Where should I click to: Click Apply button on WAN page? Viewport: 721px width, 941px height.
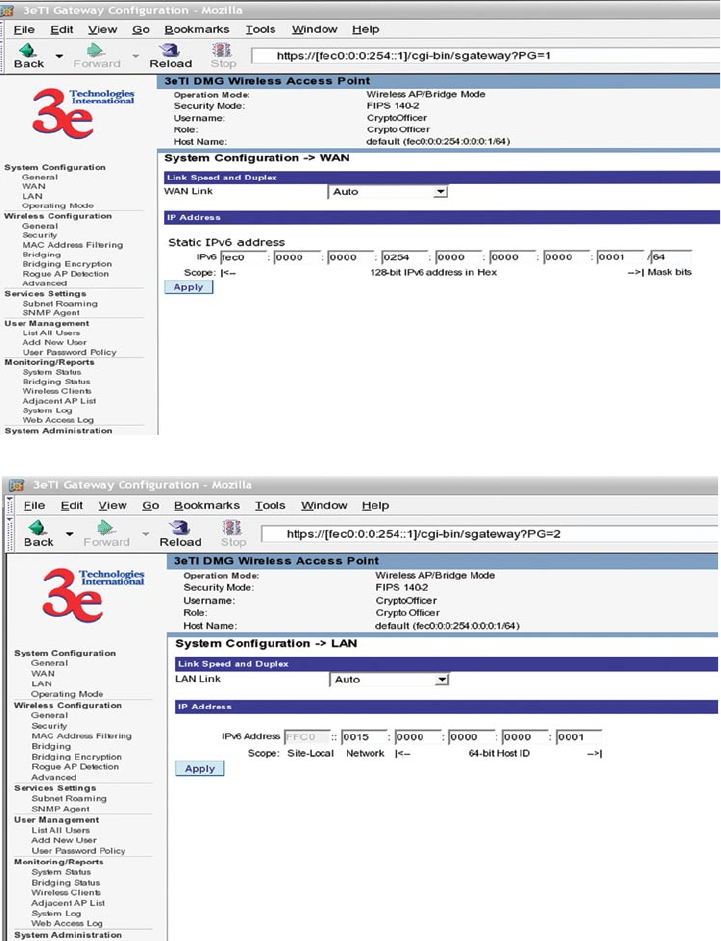click(x=189, y=287)
